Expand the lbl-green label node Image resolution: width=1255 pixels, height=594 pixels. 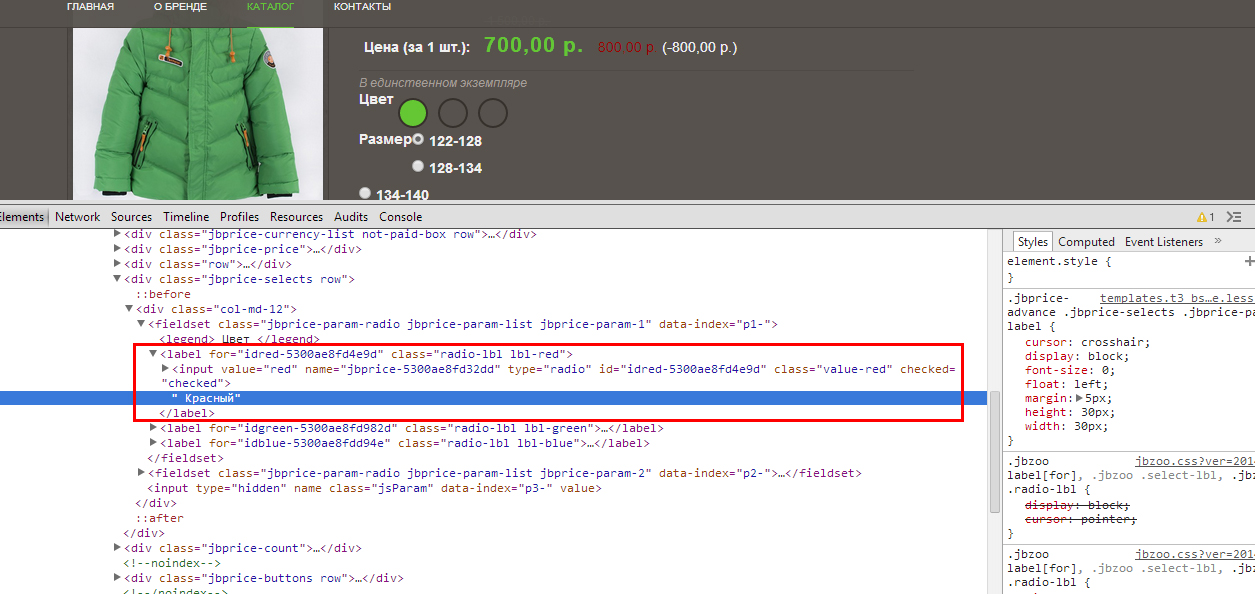click(x=154, y=428)
